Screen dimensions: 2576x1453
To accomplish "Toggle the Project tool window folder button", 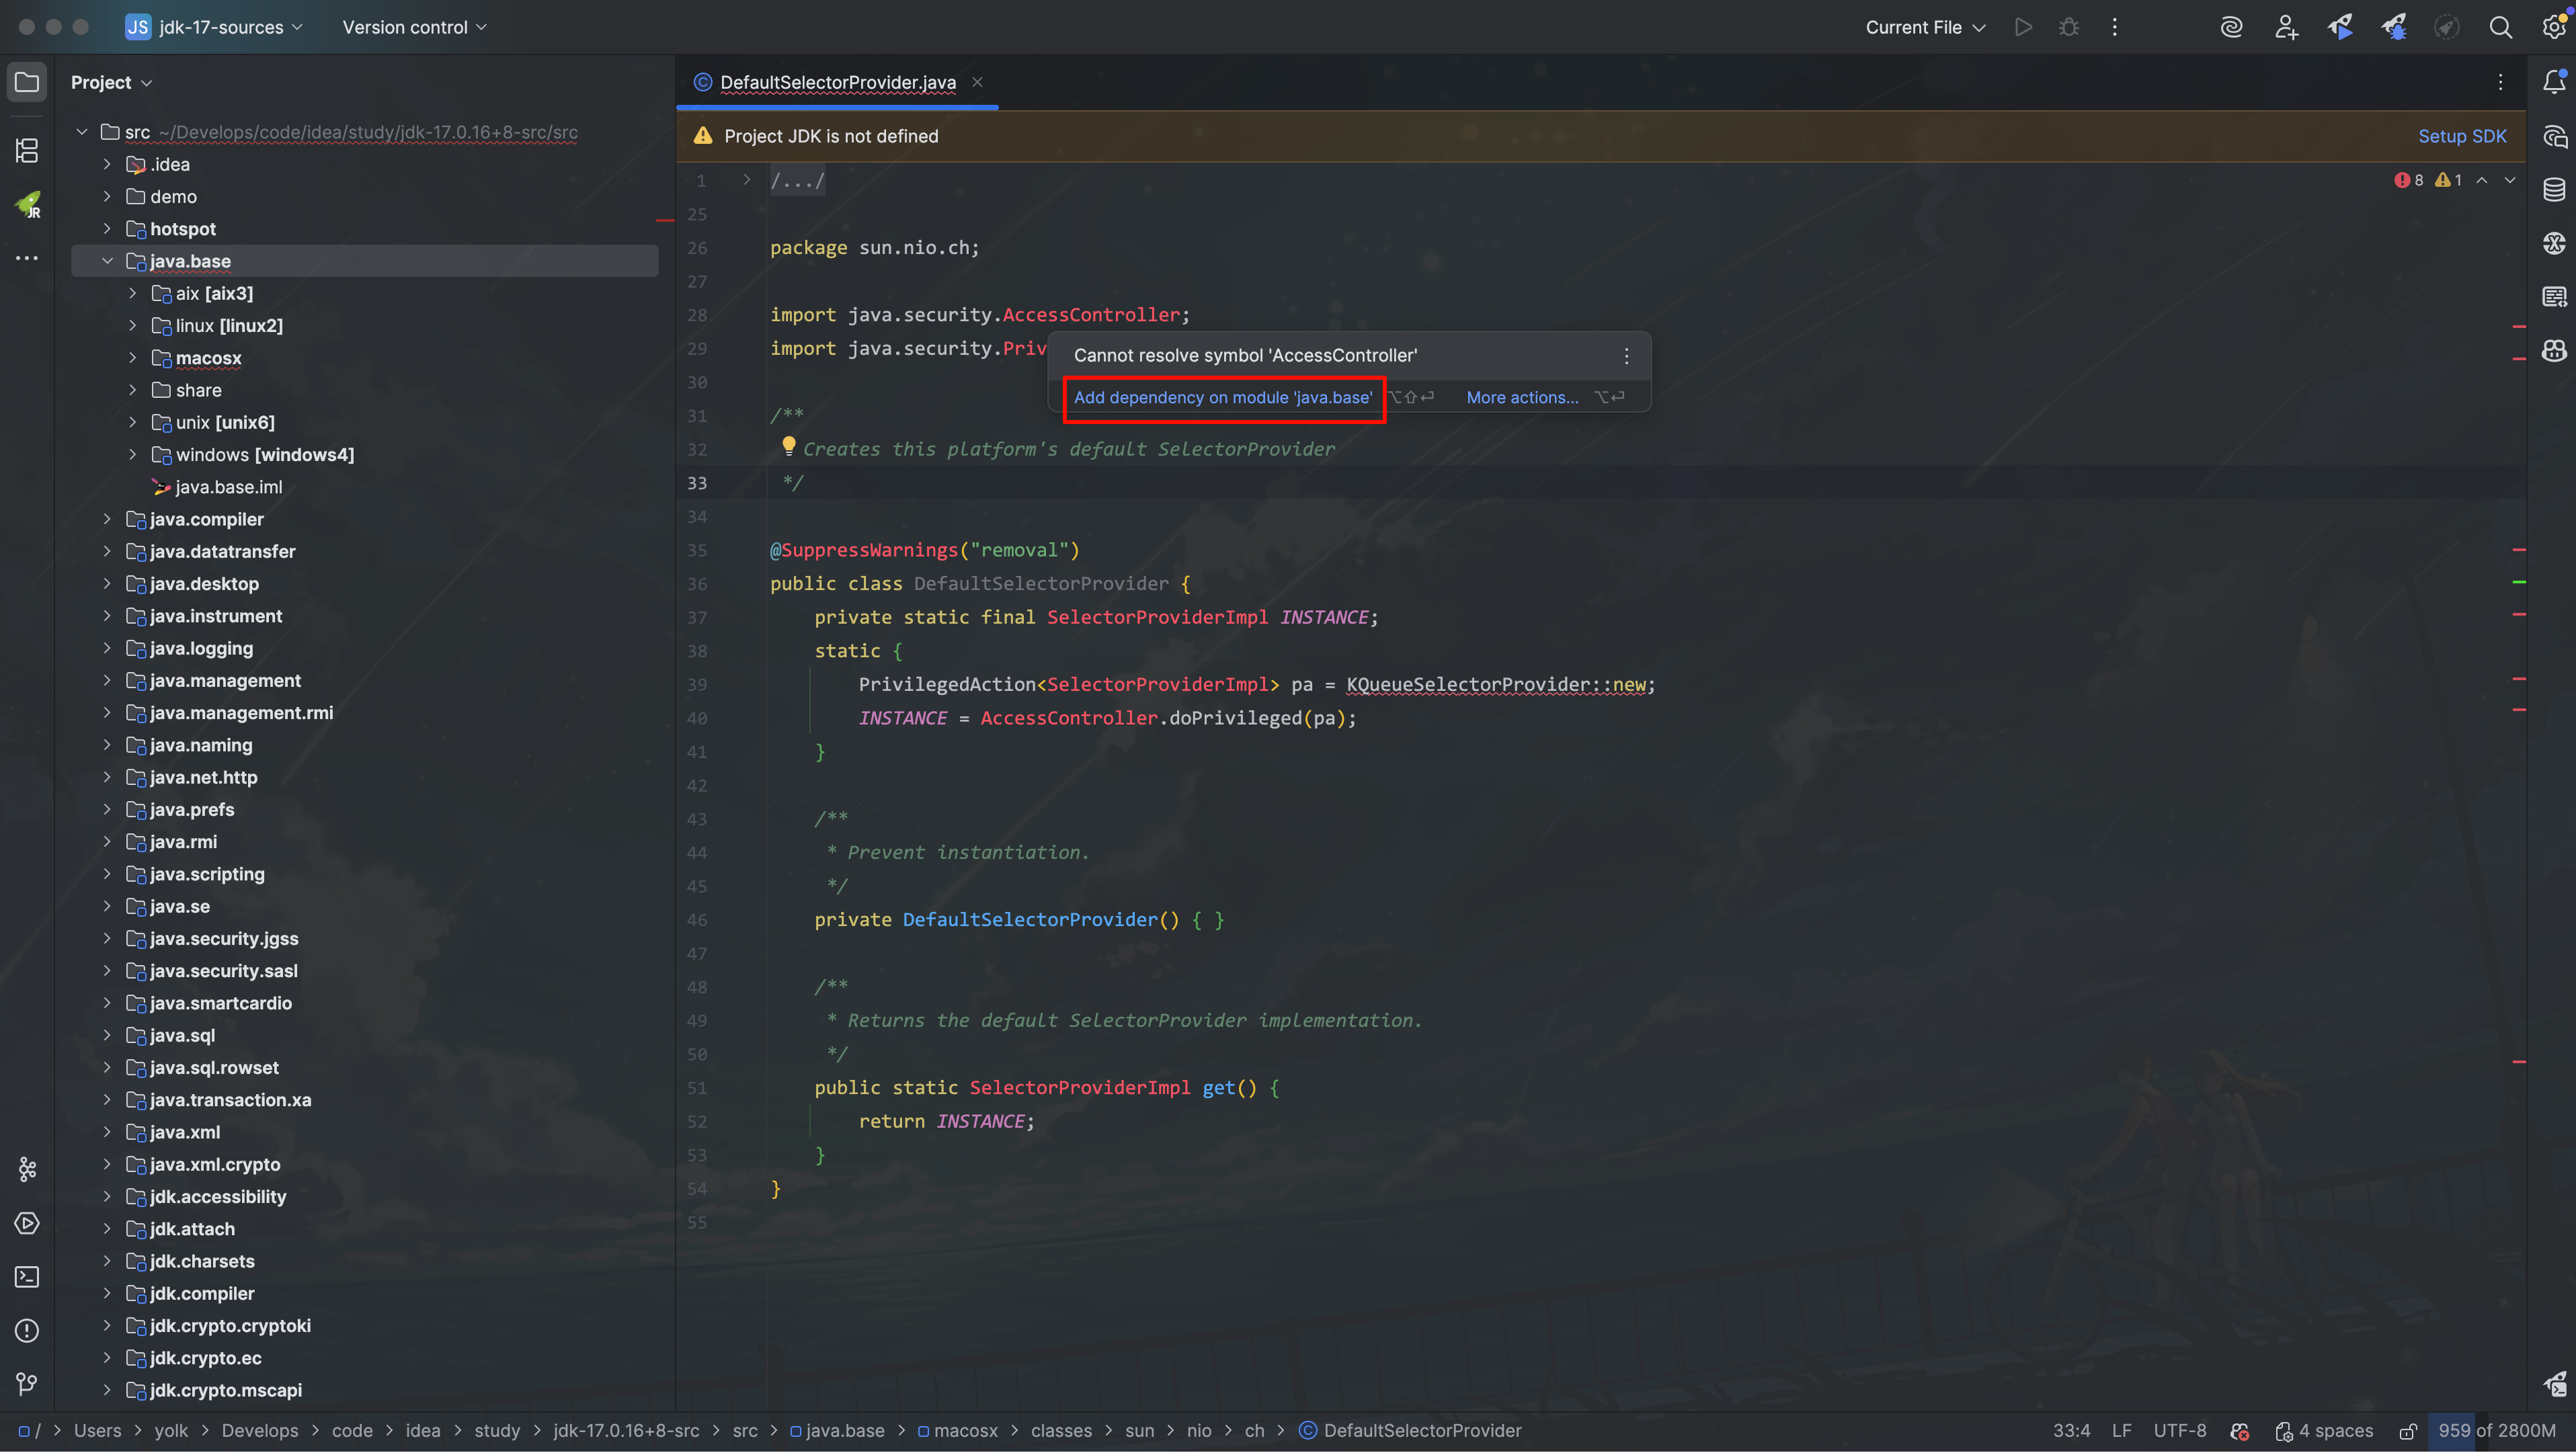I will pyautogui.click(x=27, y=82).
